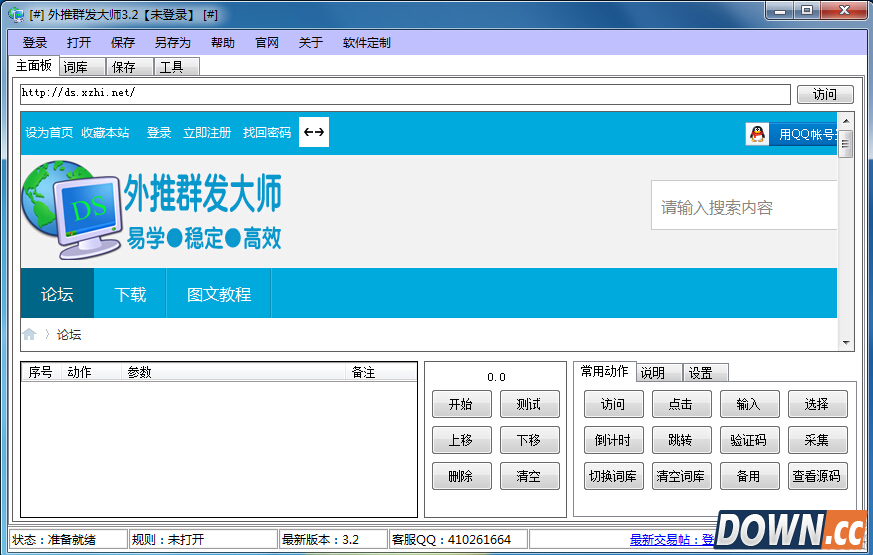
Task: Open the 帮助 menu
Action: (223, 43)
